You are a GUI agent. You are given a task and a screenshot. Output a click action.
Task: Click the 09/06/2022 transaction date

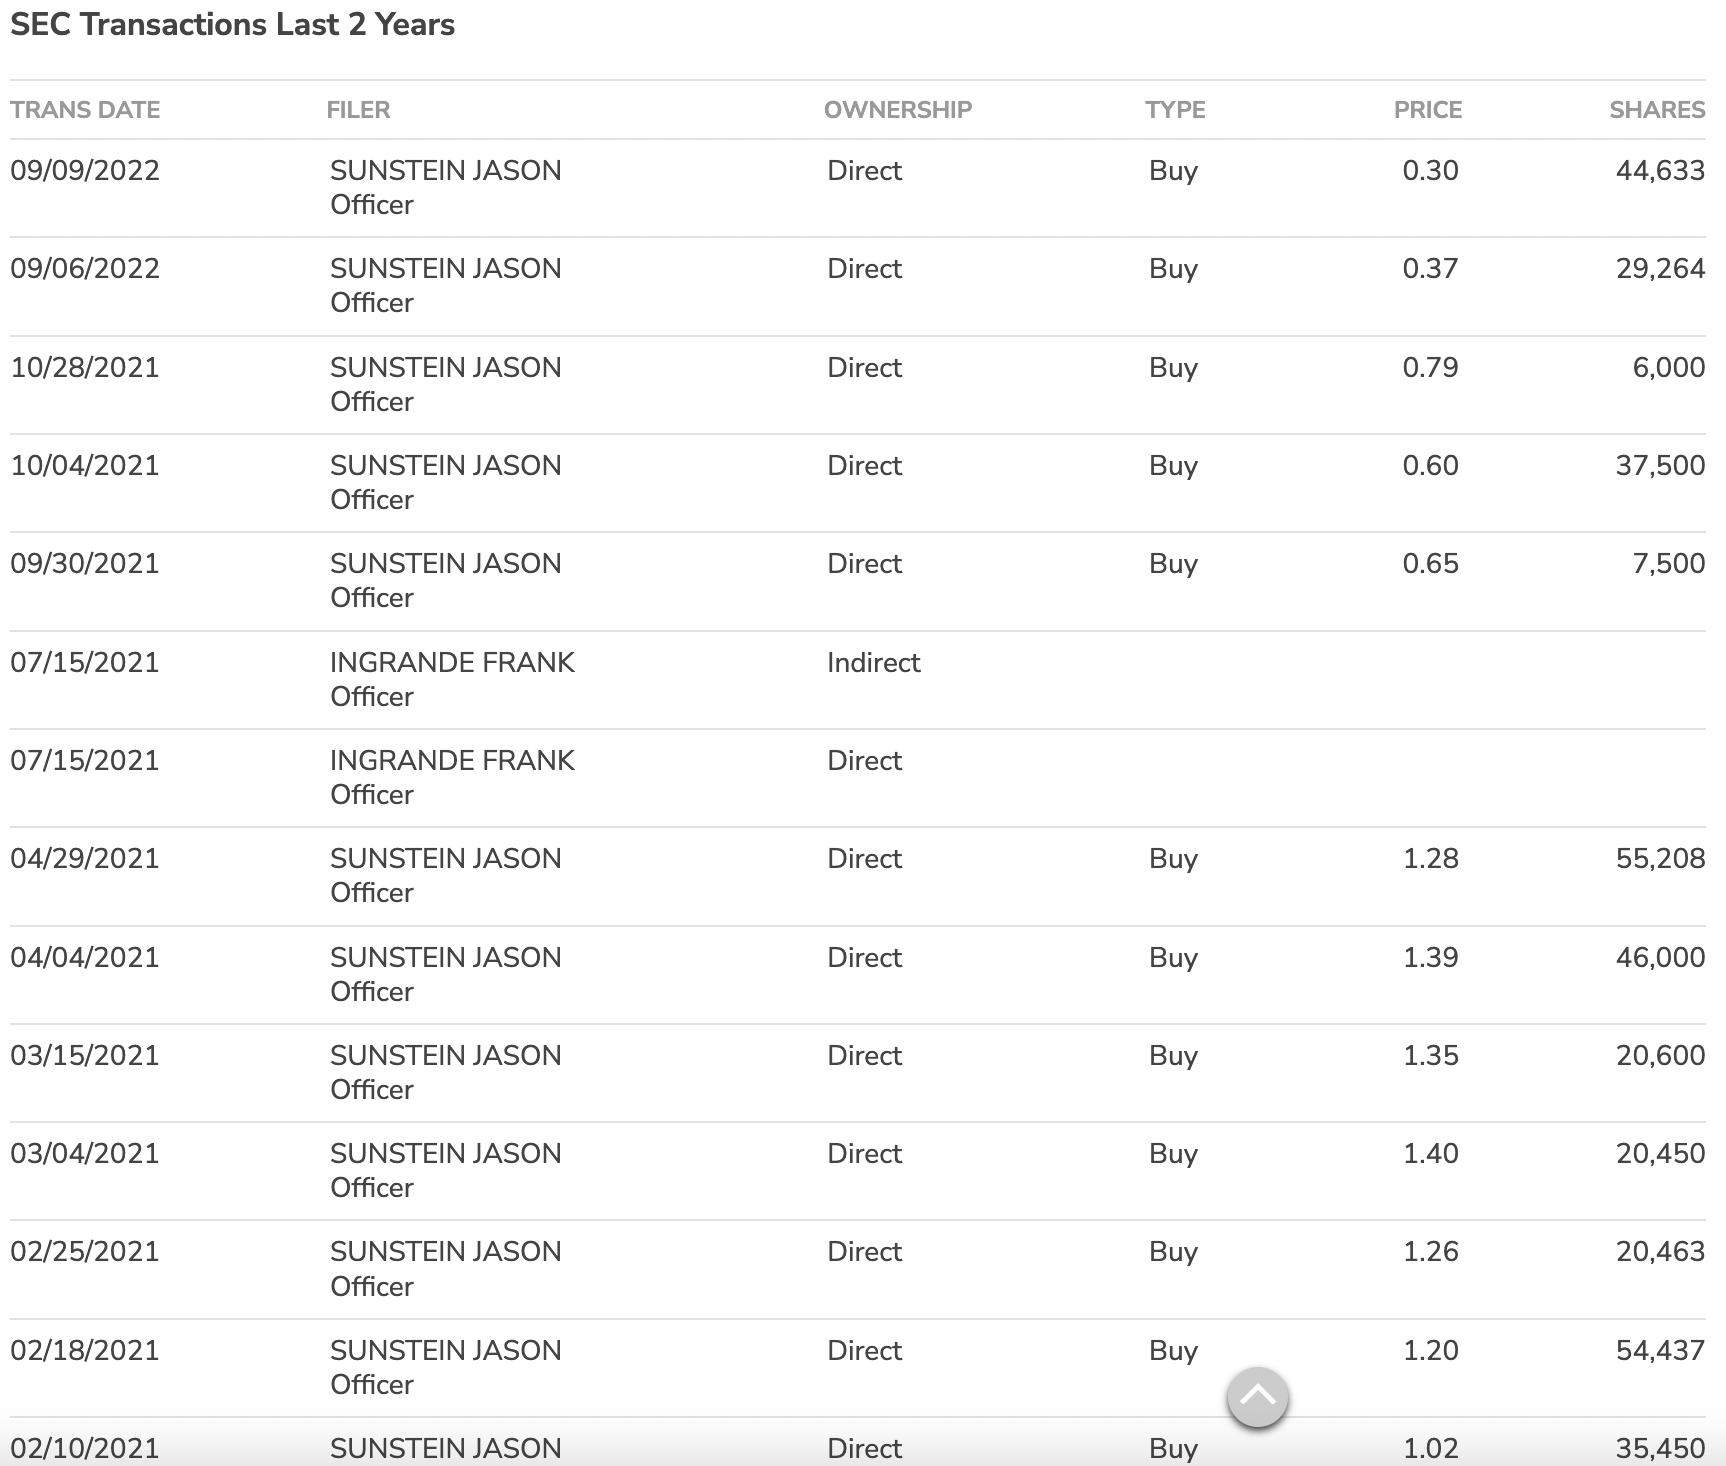[x=85, y=269]
